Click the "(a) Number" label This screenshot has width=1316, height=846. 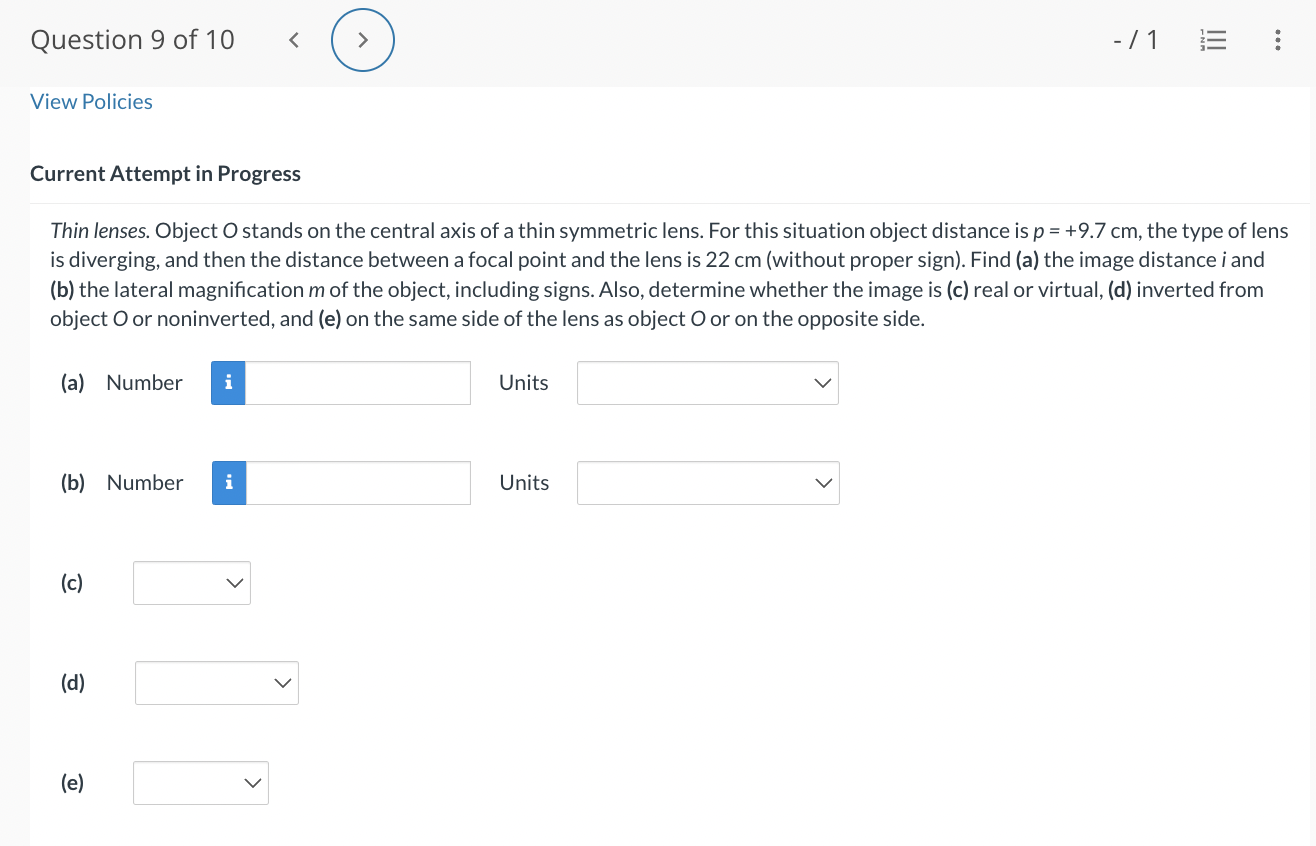pyautogui.click(x=122, y=383)
